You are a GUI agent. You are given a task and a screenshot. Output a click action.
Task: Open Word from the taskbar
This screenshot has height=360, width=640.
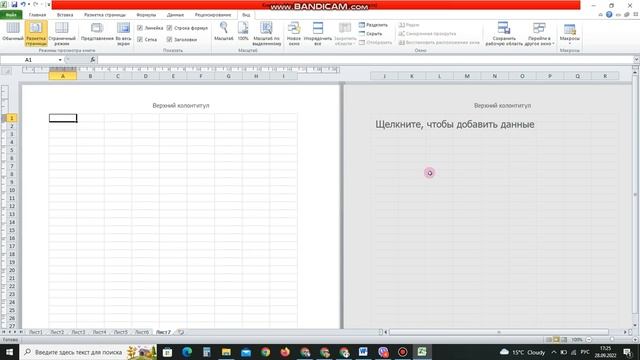click(363, 352)
